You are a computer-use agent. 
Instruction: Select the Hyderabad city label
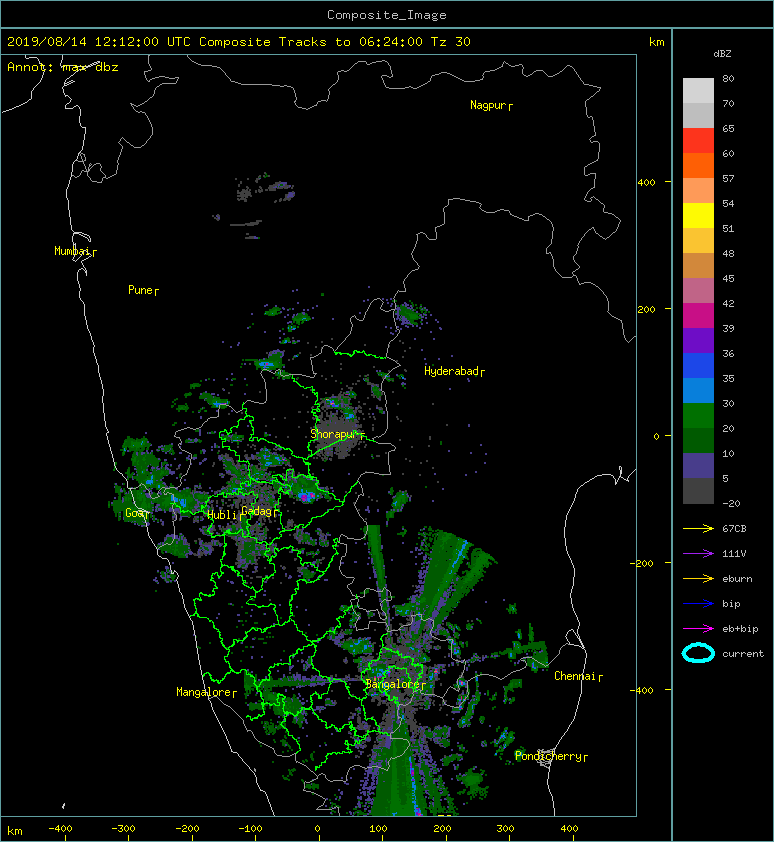pos(452,371)
